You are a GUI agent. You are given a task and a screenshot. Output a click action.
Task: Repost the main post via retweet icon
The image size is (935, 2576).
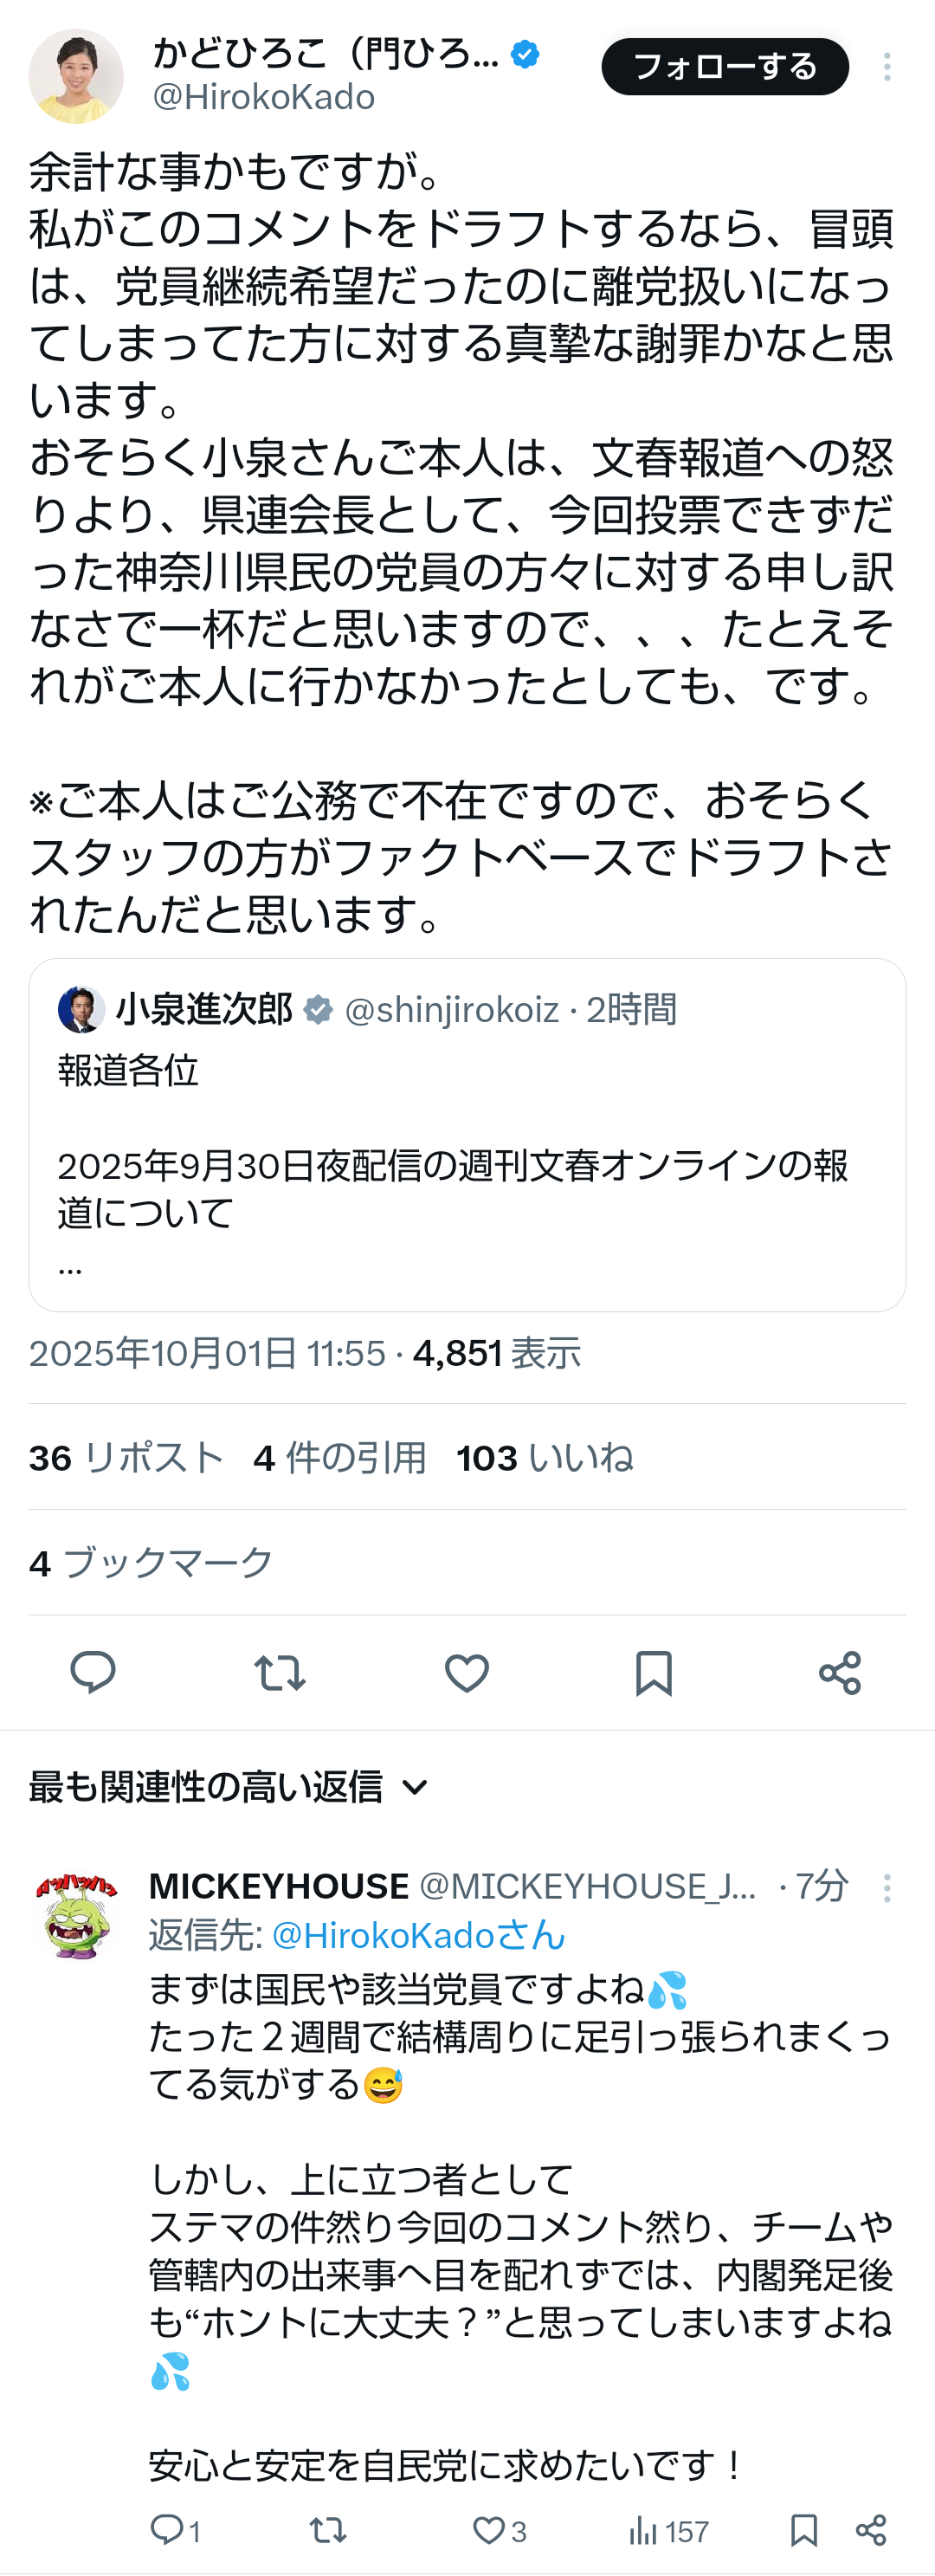[x=279, y=1672]
